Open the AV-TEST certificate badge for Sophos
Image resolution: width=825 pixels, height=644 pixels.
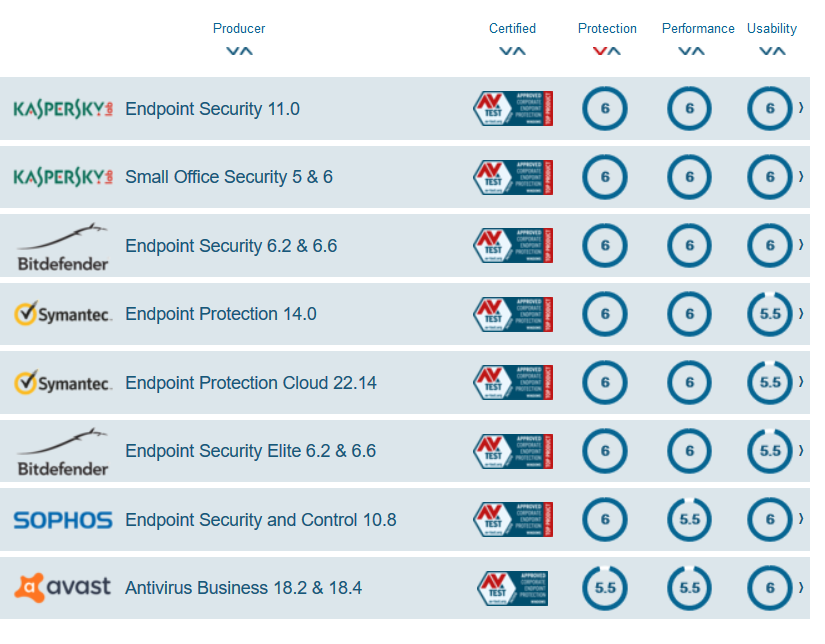click(513, 520)
